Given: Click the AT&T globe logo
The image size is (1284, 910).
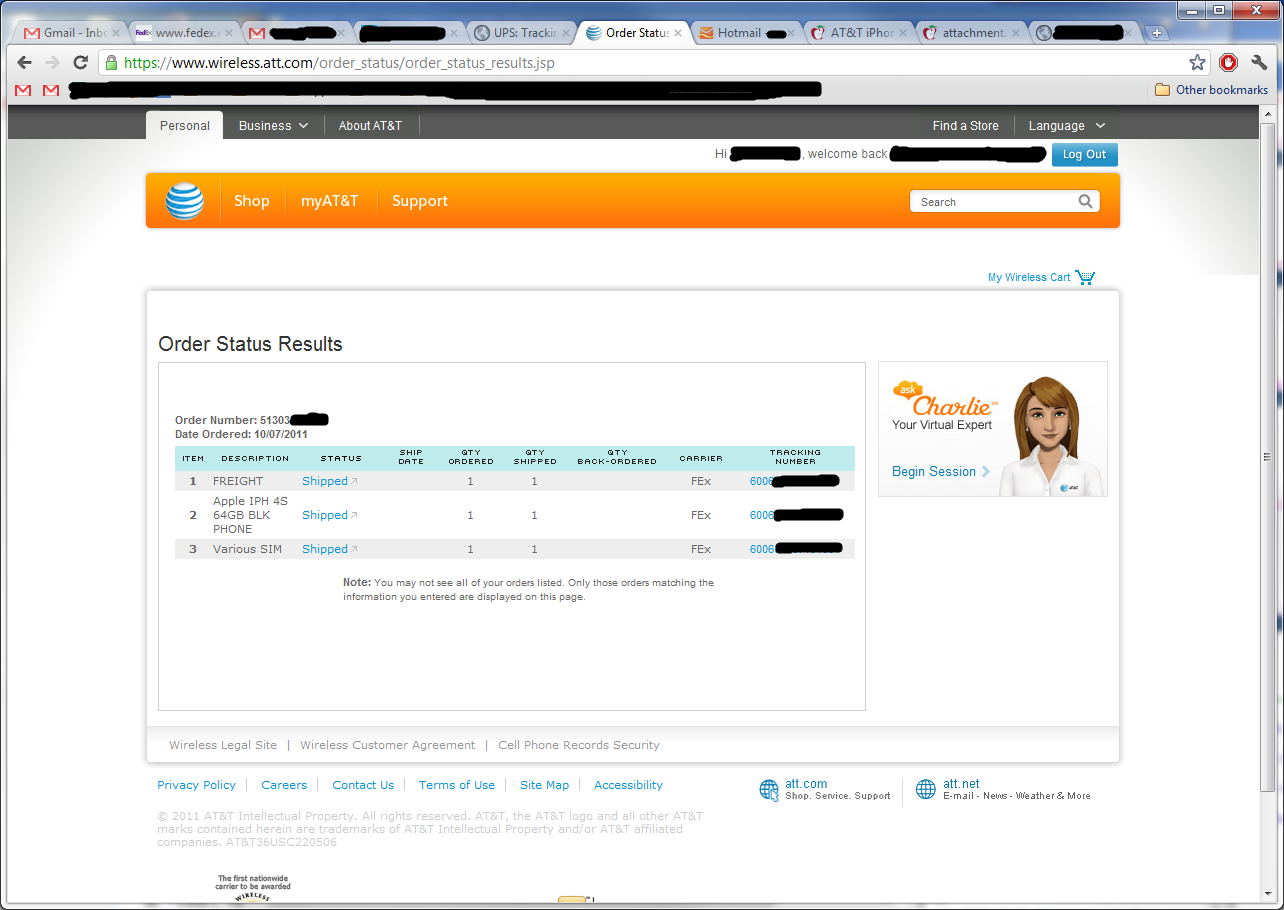Looking at the screenshot, I should click(185, 201).
